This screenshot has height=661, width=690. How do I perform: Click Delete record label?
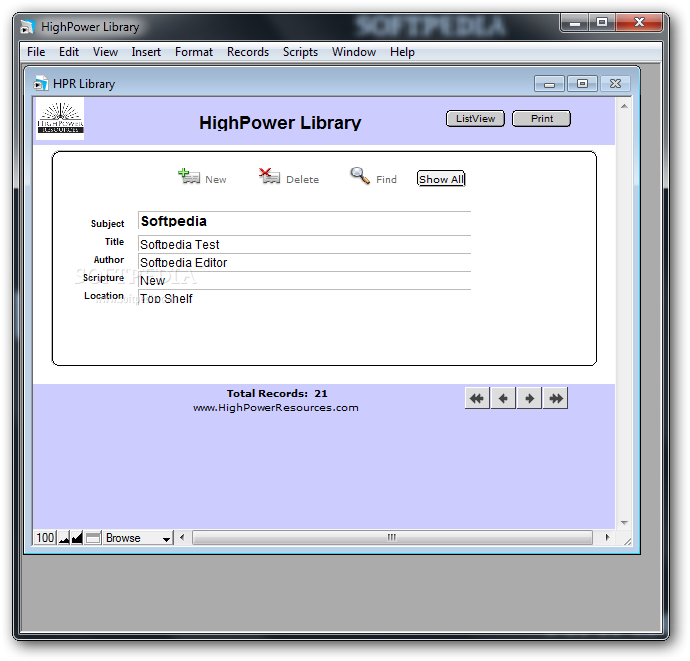point(302,180)
